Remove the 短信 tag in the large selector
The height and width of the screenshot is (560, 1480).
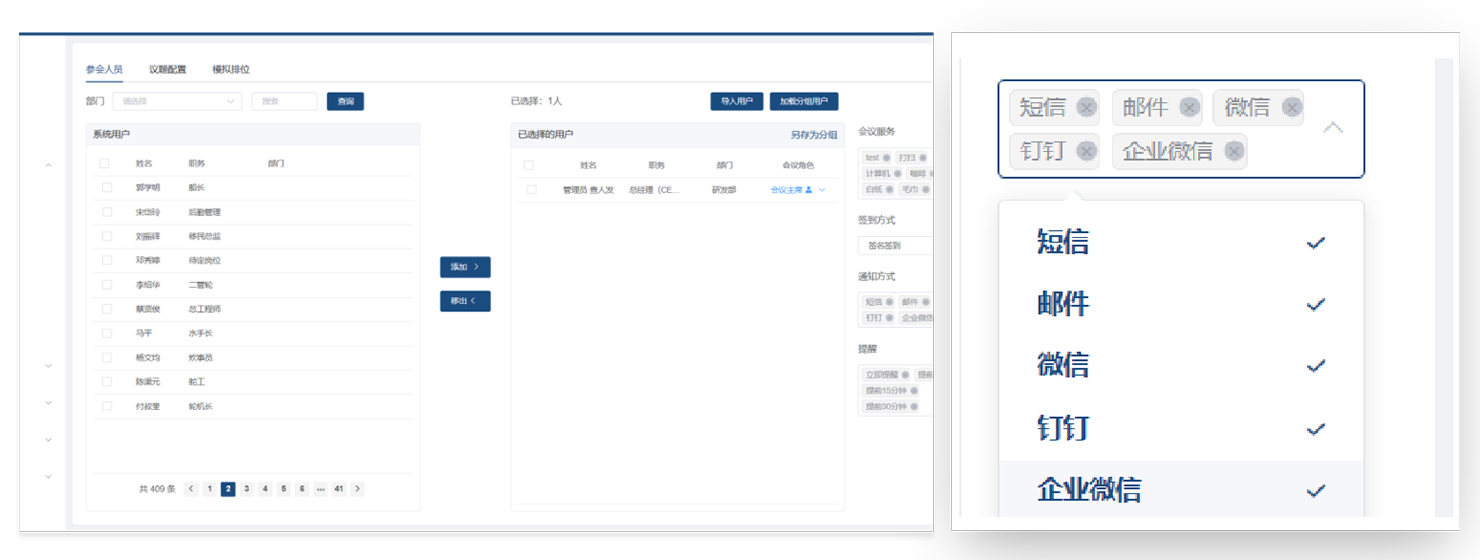point(1086,108)
